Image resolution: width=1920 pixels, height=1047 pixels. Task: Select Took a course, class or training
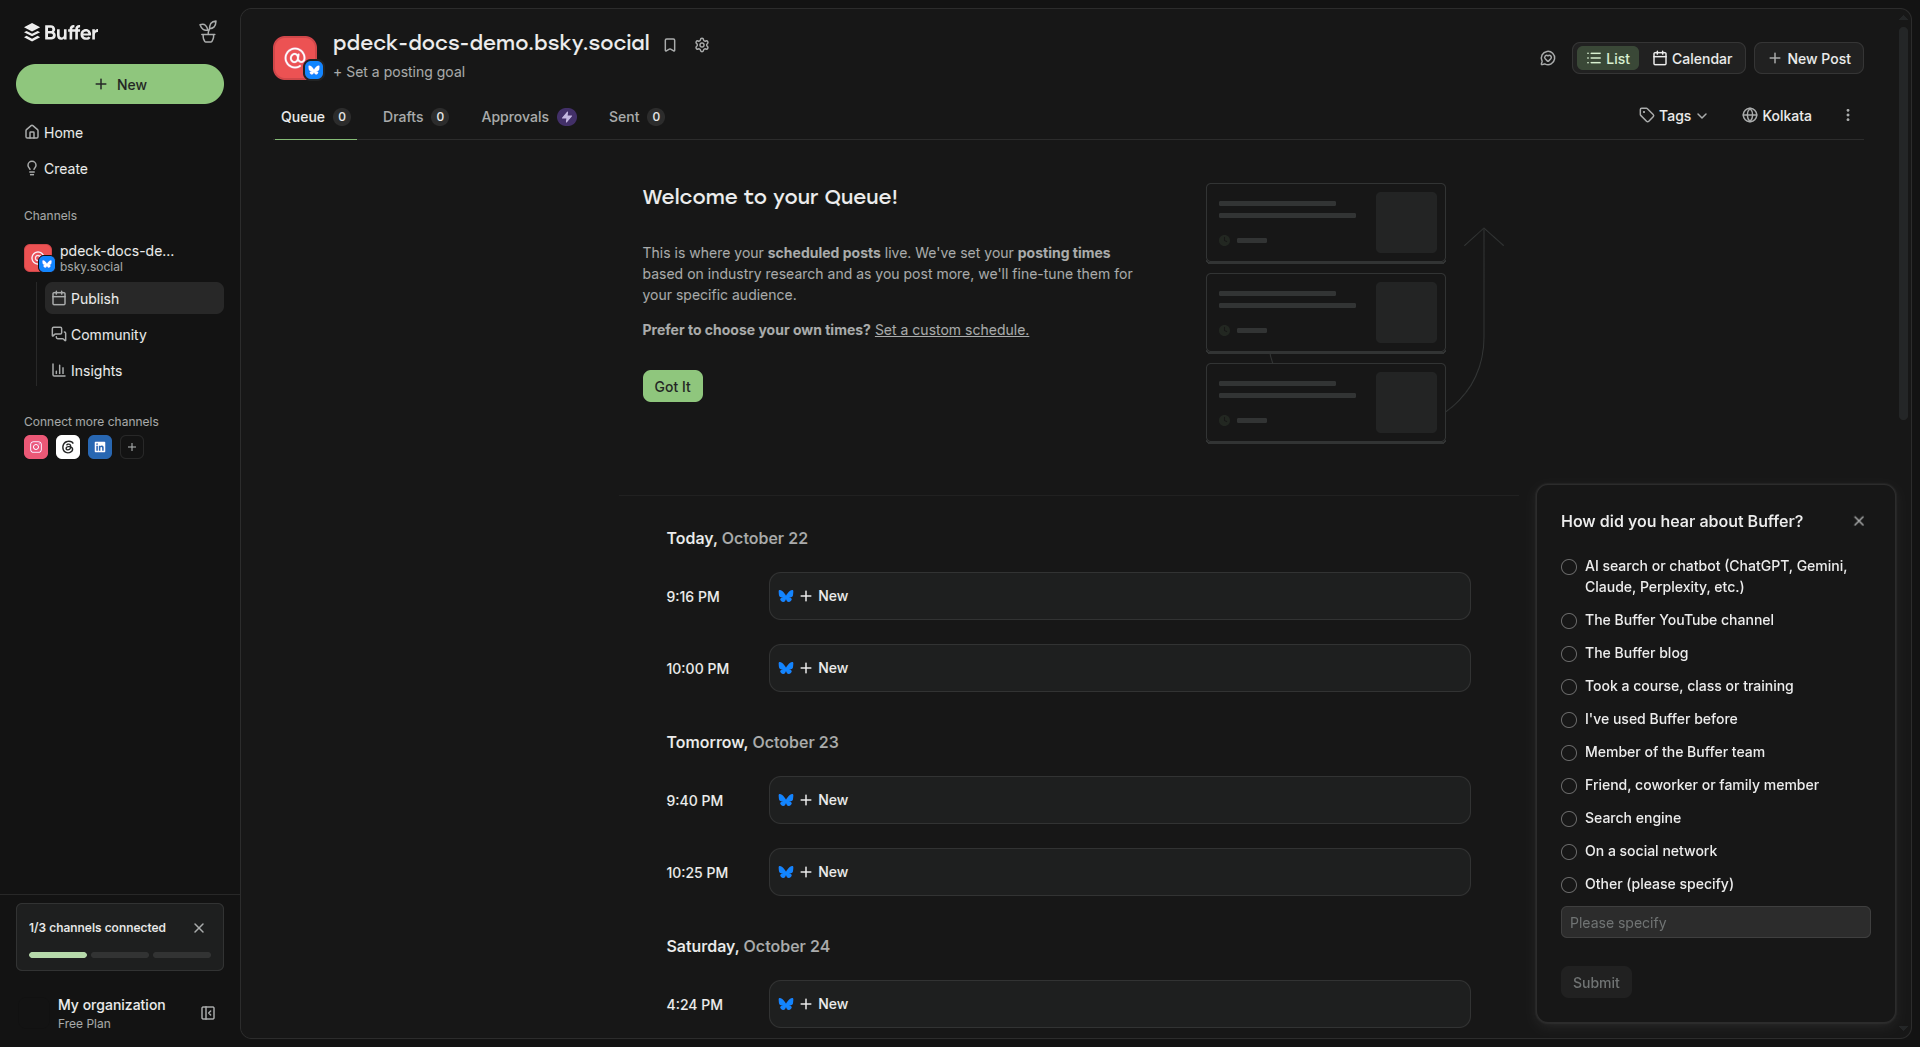(1569, 687)
